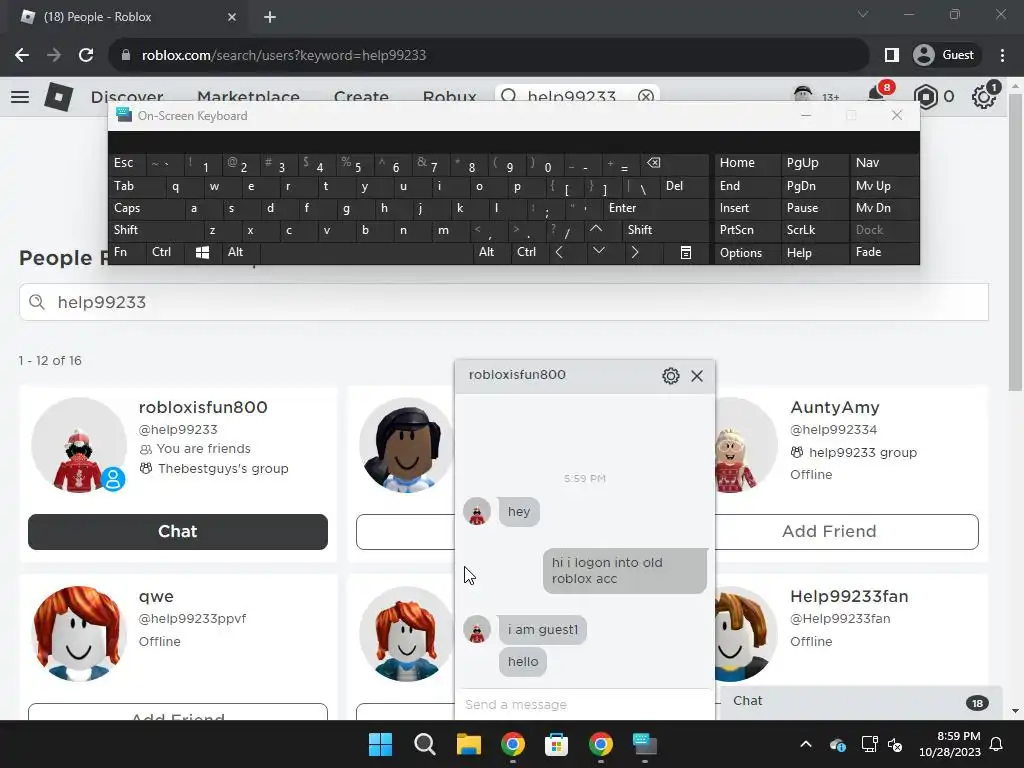Open the Robux balance icon
This screenshot has width=1024, height=768.
tap(925, 97)
